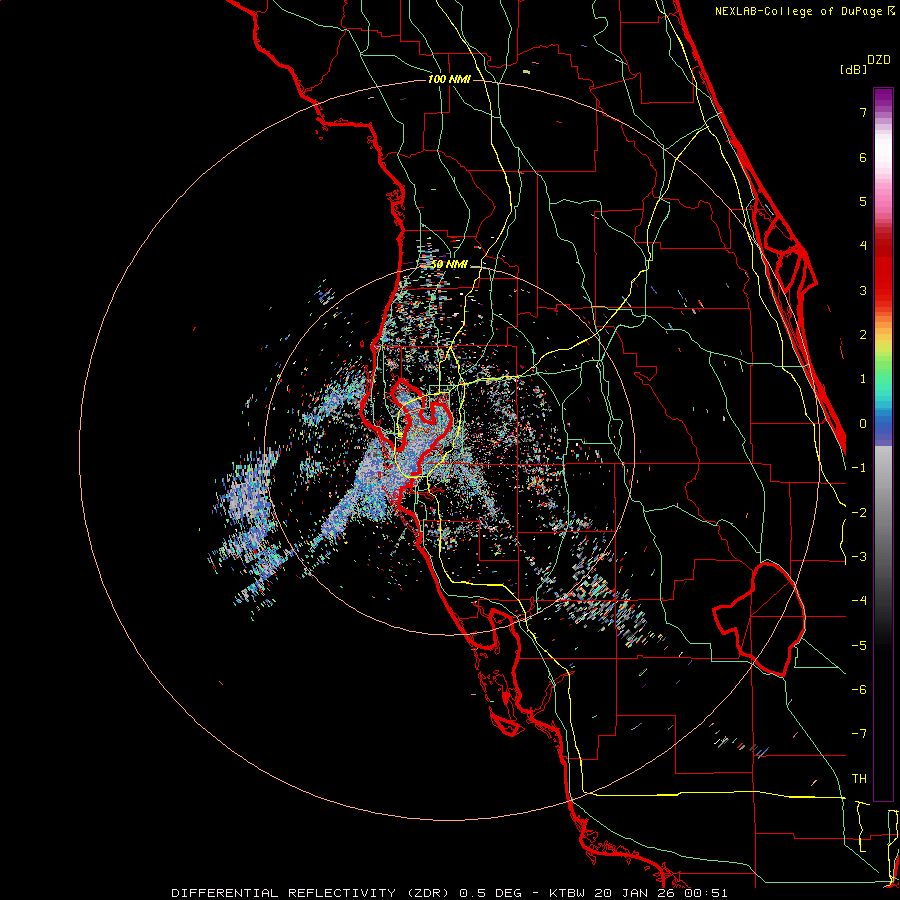
Task: Click the 0 value on color scale
Action: (x=863, y=424)
